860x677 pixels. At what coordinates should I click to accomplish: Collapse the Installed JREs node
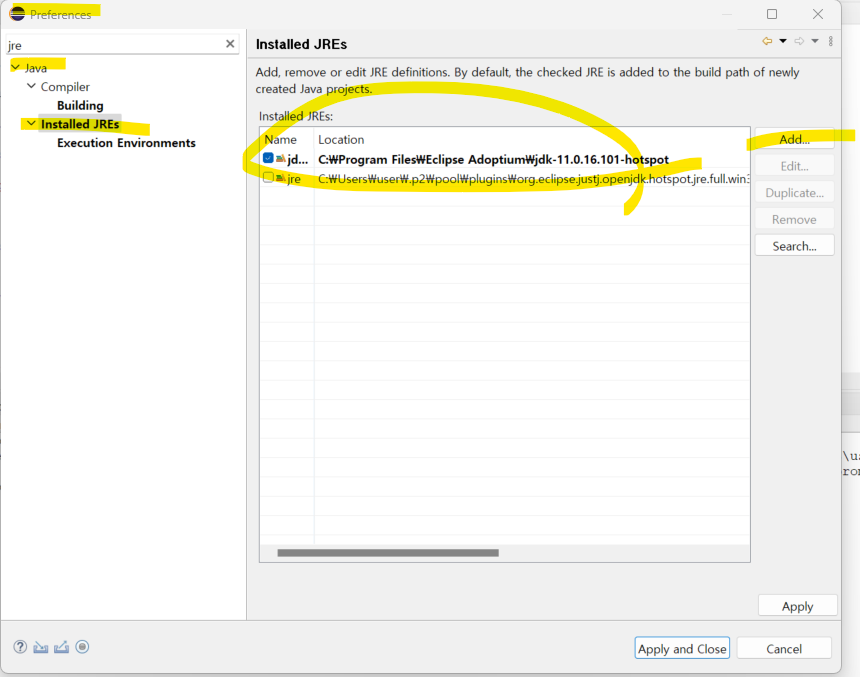31,123
